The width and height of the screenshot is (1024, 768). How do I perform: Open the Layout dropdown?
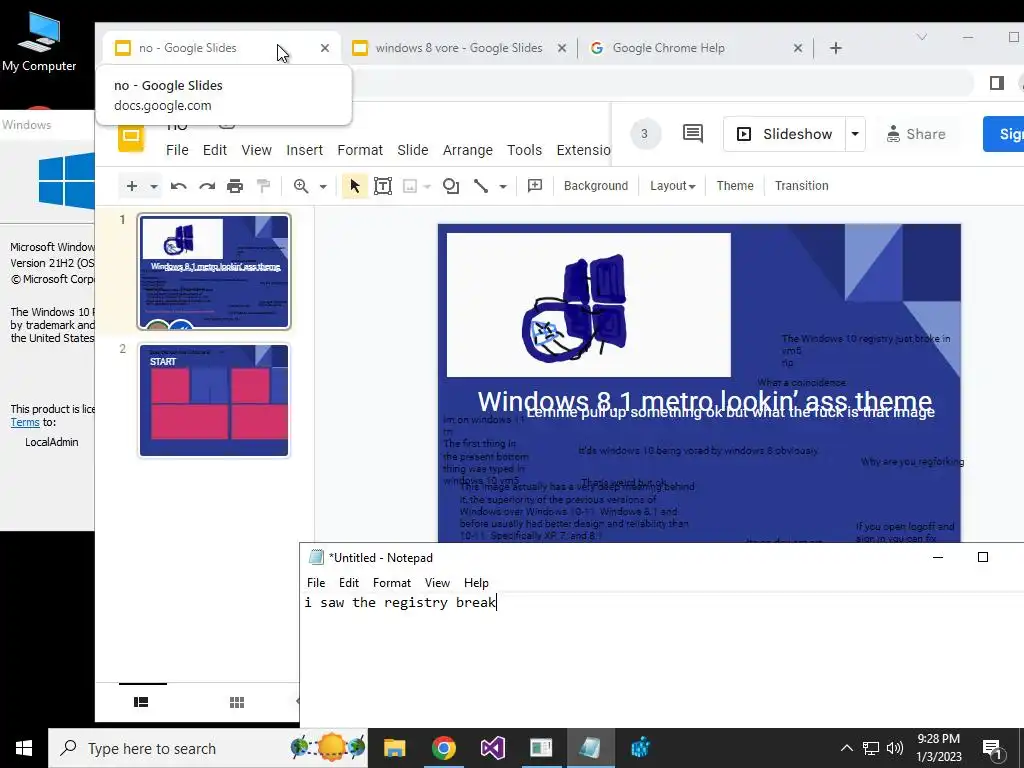[x=672, y=185]
